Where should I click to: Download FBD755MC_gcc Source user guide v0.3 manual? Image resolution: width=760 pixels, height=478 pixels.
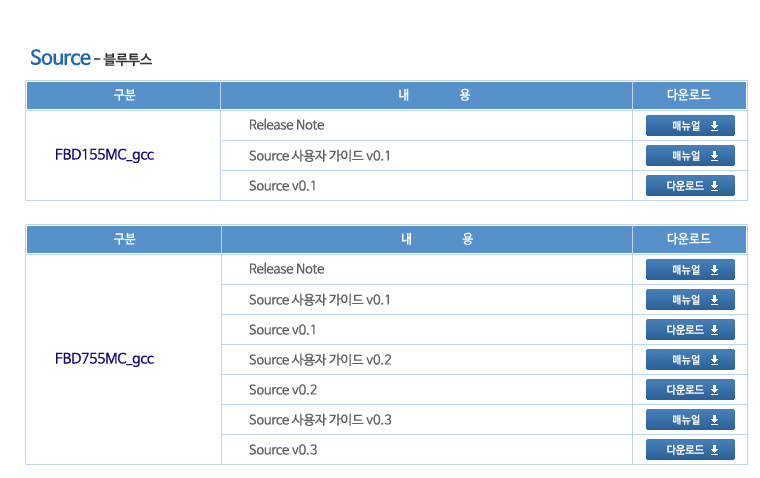[690, 420]
